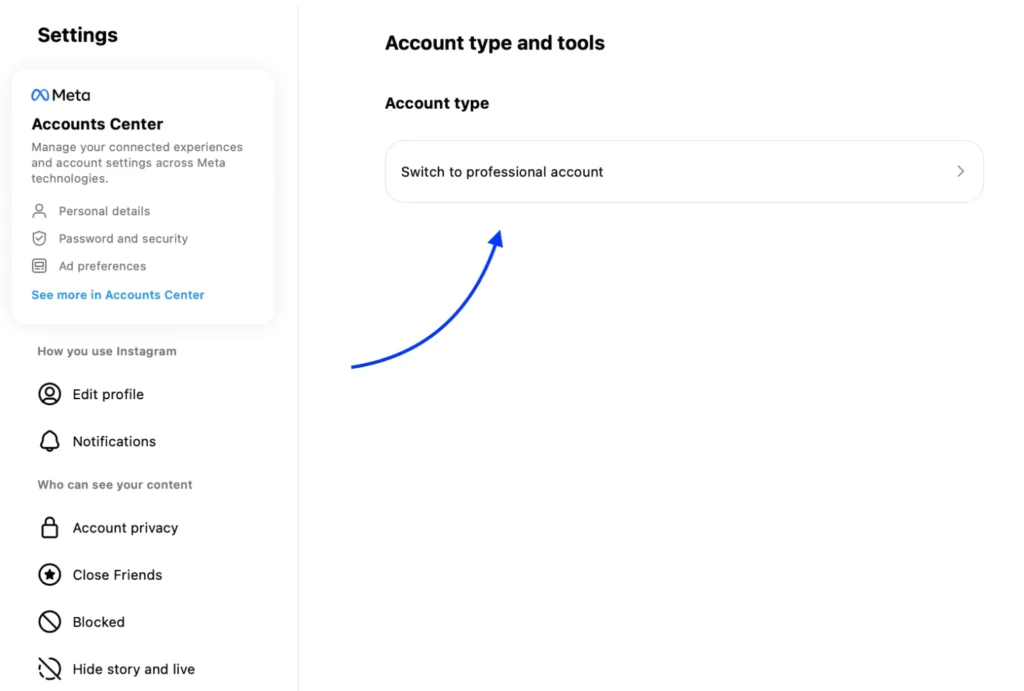Click the Account privacy lock icon

click(49, 527)
